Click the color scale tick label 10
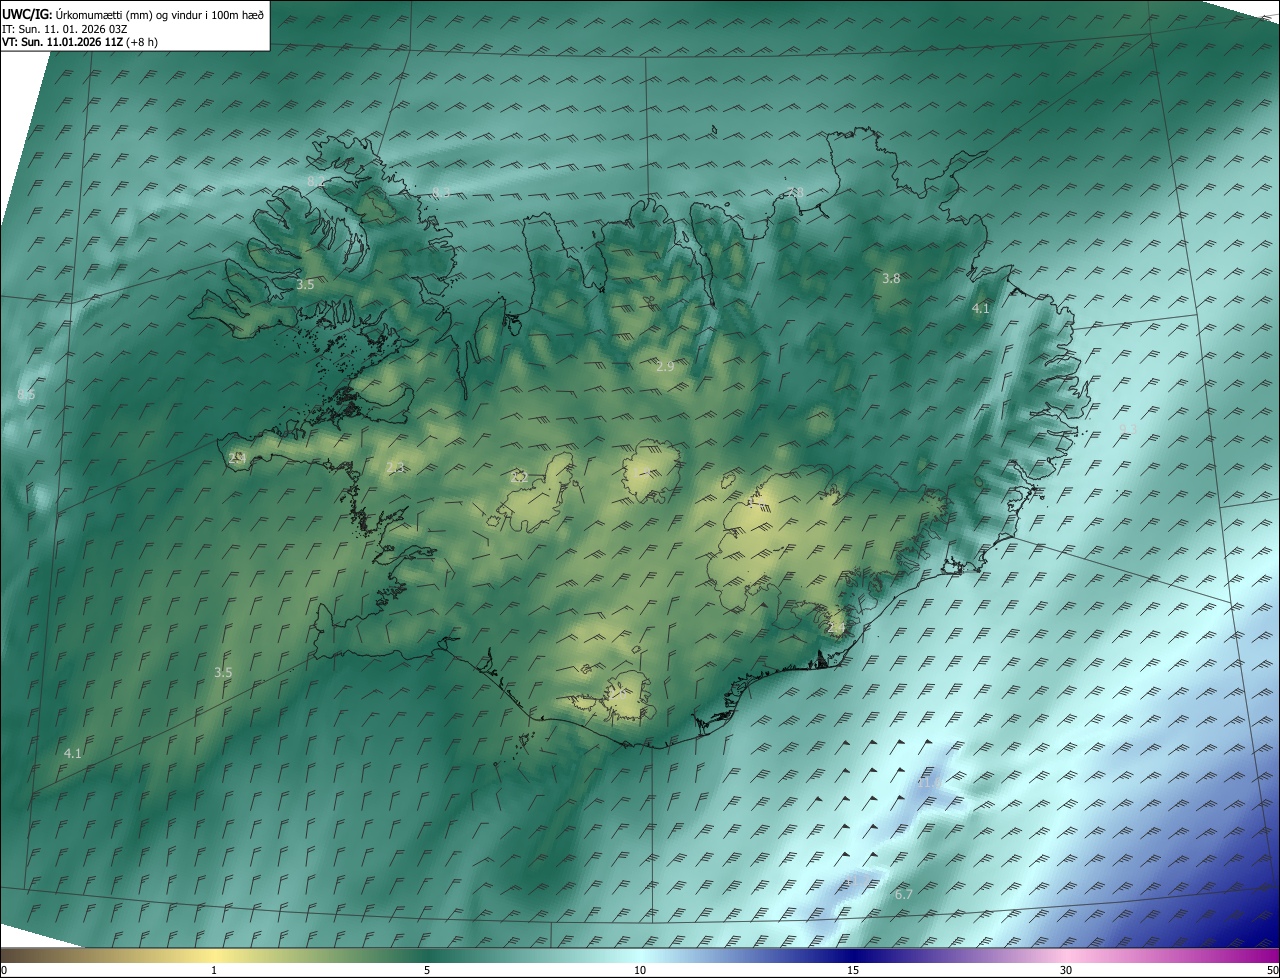Screen dimensions: 1280x978 (x=640, y=970)
